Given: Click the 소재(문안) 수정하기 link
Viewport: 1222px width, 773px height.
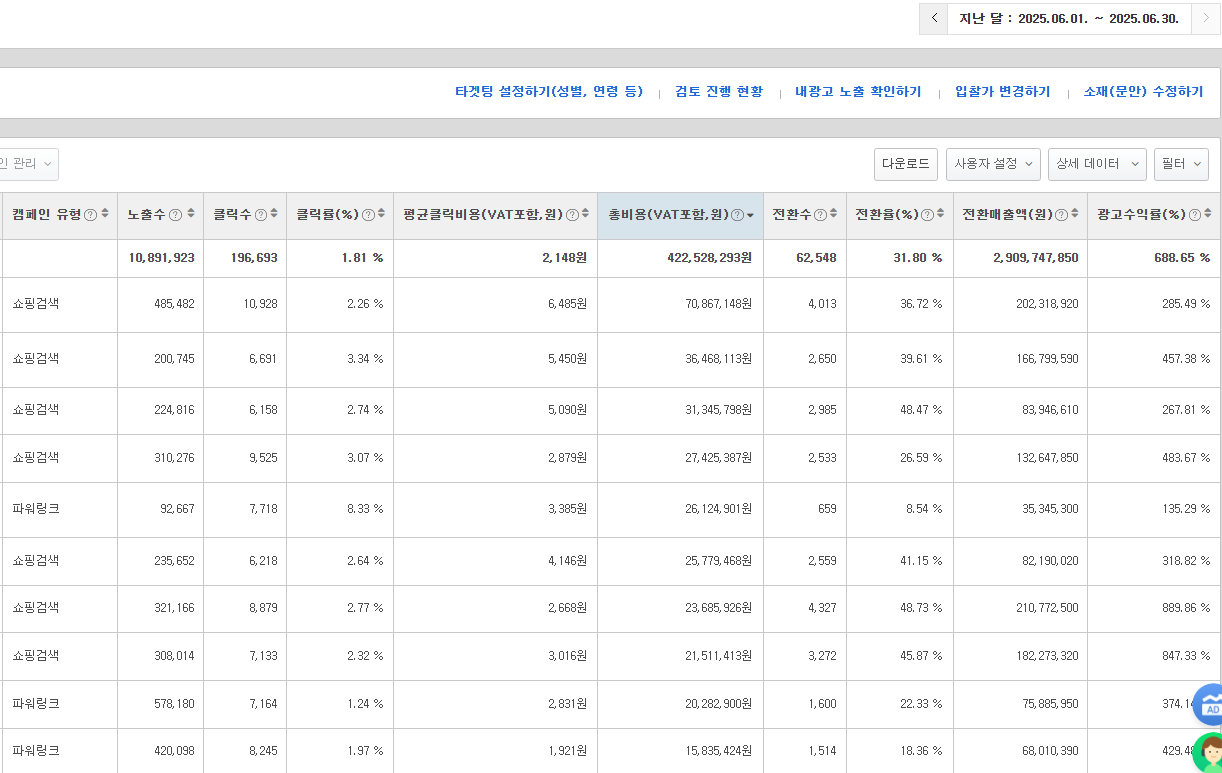Looking at the screenshot, I should tap(1143, 92).
